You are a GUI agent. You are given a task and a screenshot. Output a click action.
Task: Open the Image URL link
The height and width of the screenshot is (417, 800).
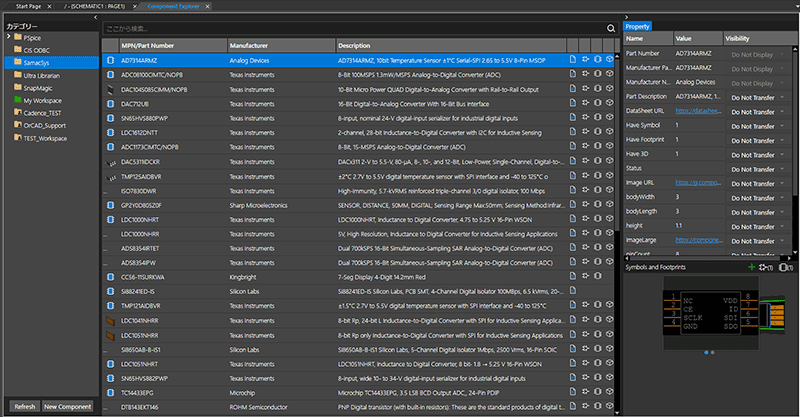(698, 182)
